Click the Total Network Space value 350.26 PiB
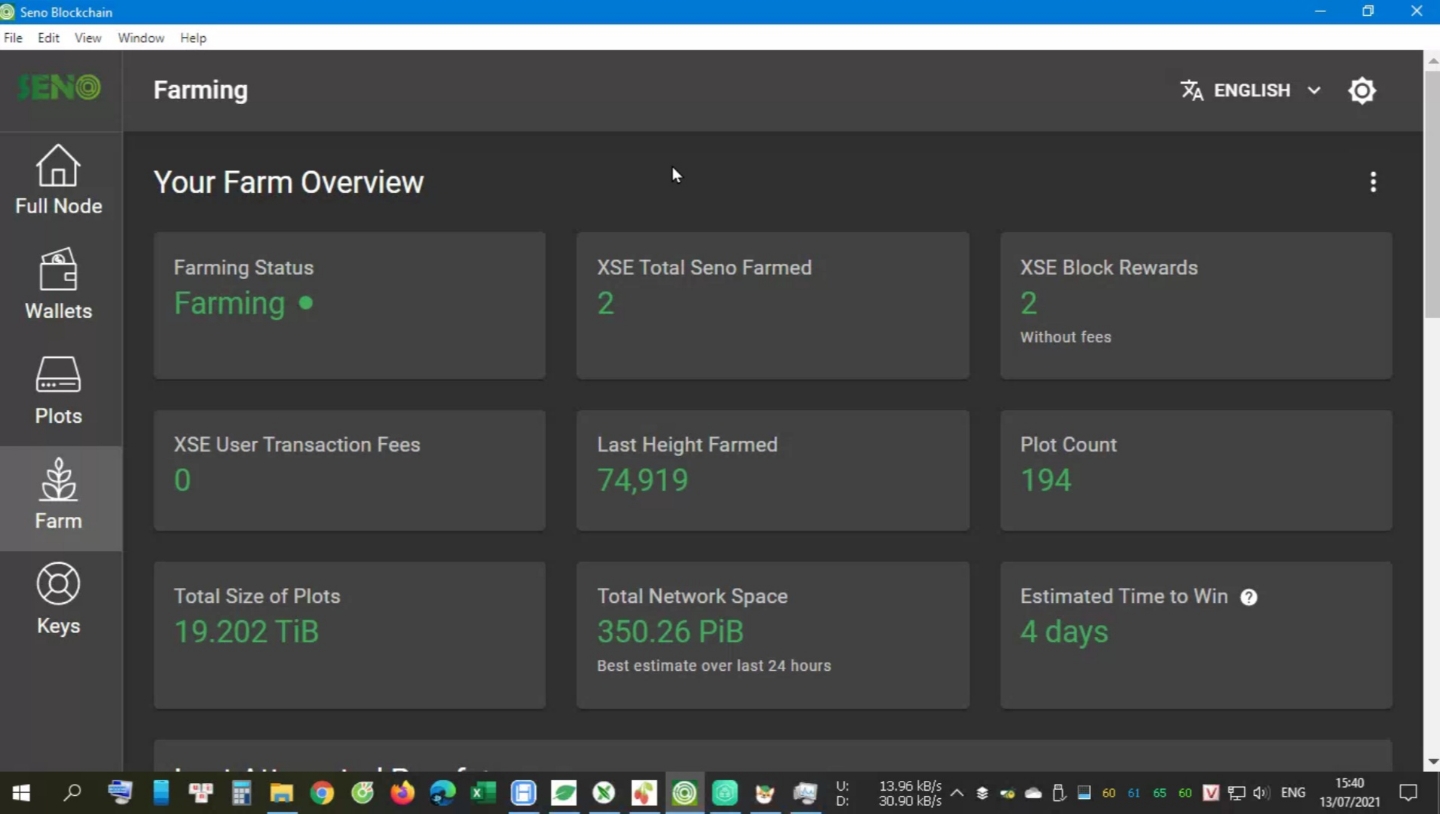1440x814 pixels. pyautogui.click(x=670, y=632)
